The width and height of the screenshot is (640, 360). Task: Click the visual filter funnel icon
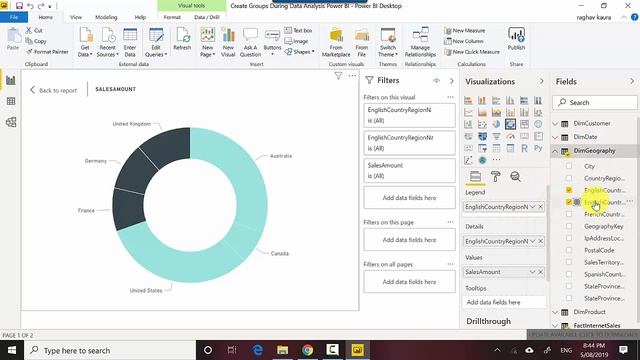click(x=338, y=76)
